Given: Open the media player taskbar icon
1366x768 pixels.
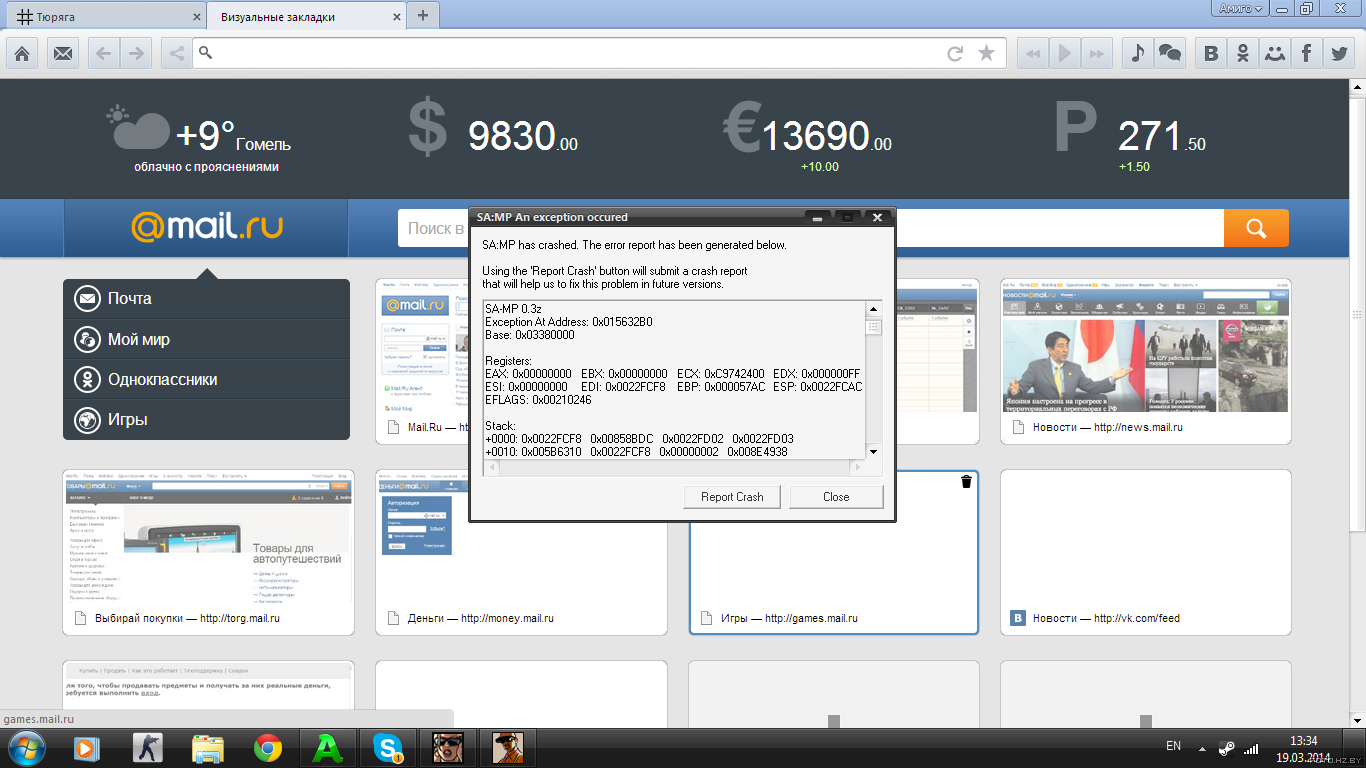Looking at the screenshot, I should click(x=88, y=747).
